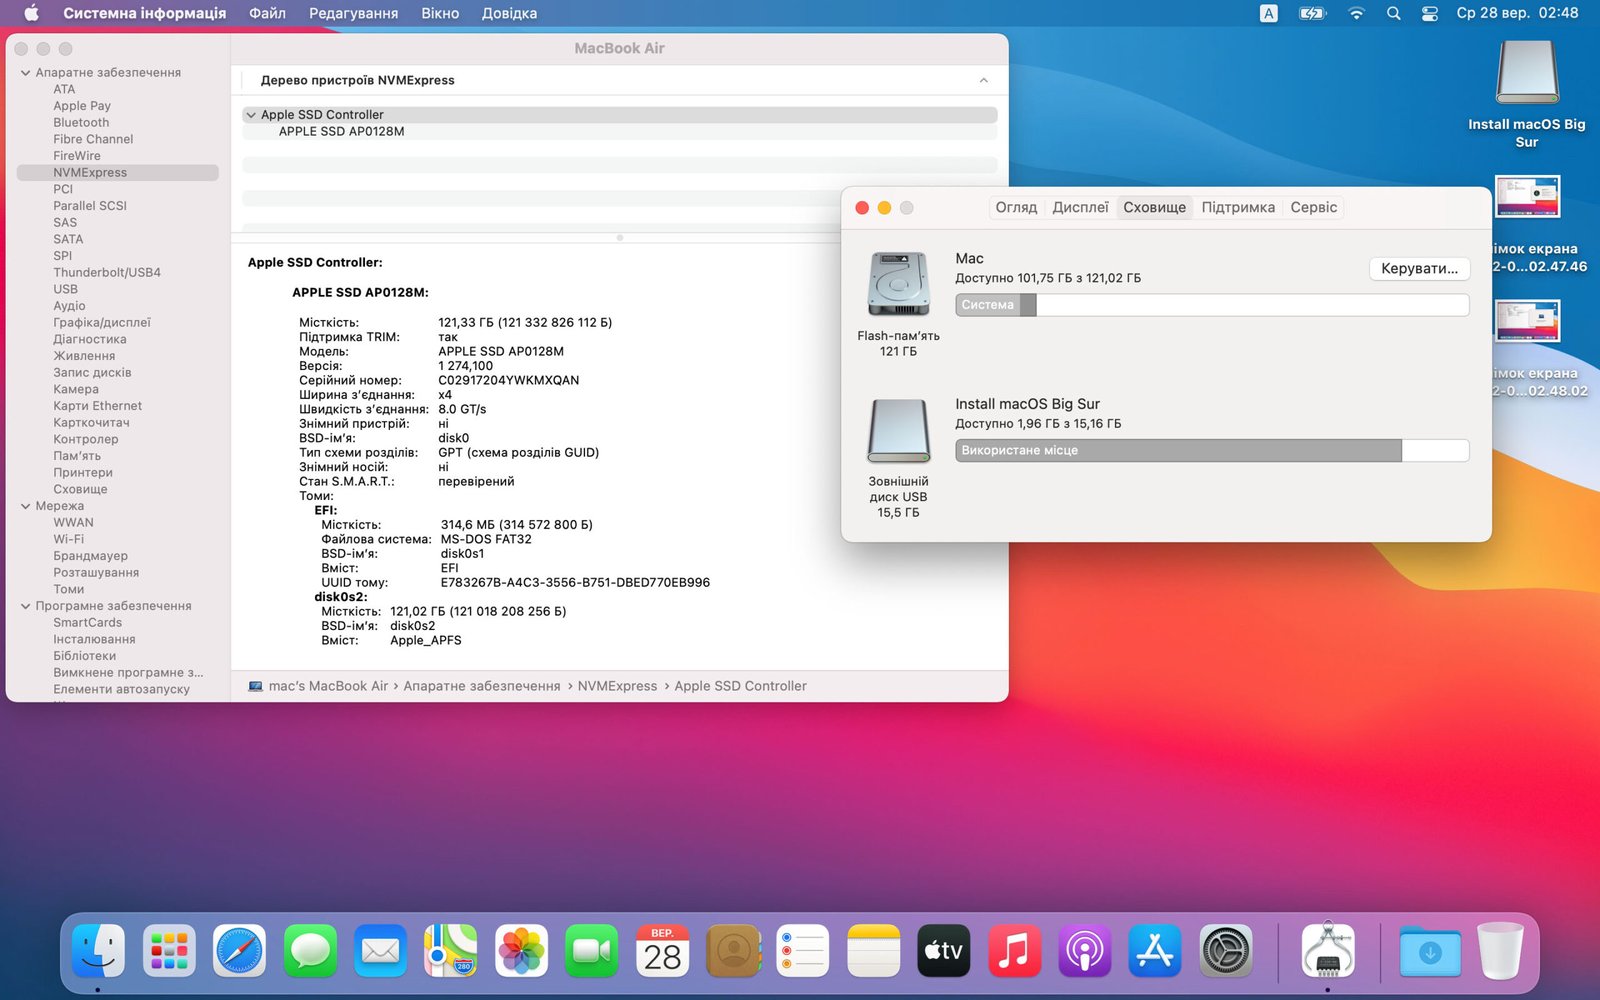This screenshot has width=1600, height=1000.
Task: Click battery charging status icon
Action: click(1312, 13)
